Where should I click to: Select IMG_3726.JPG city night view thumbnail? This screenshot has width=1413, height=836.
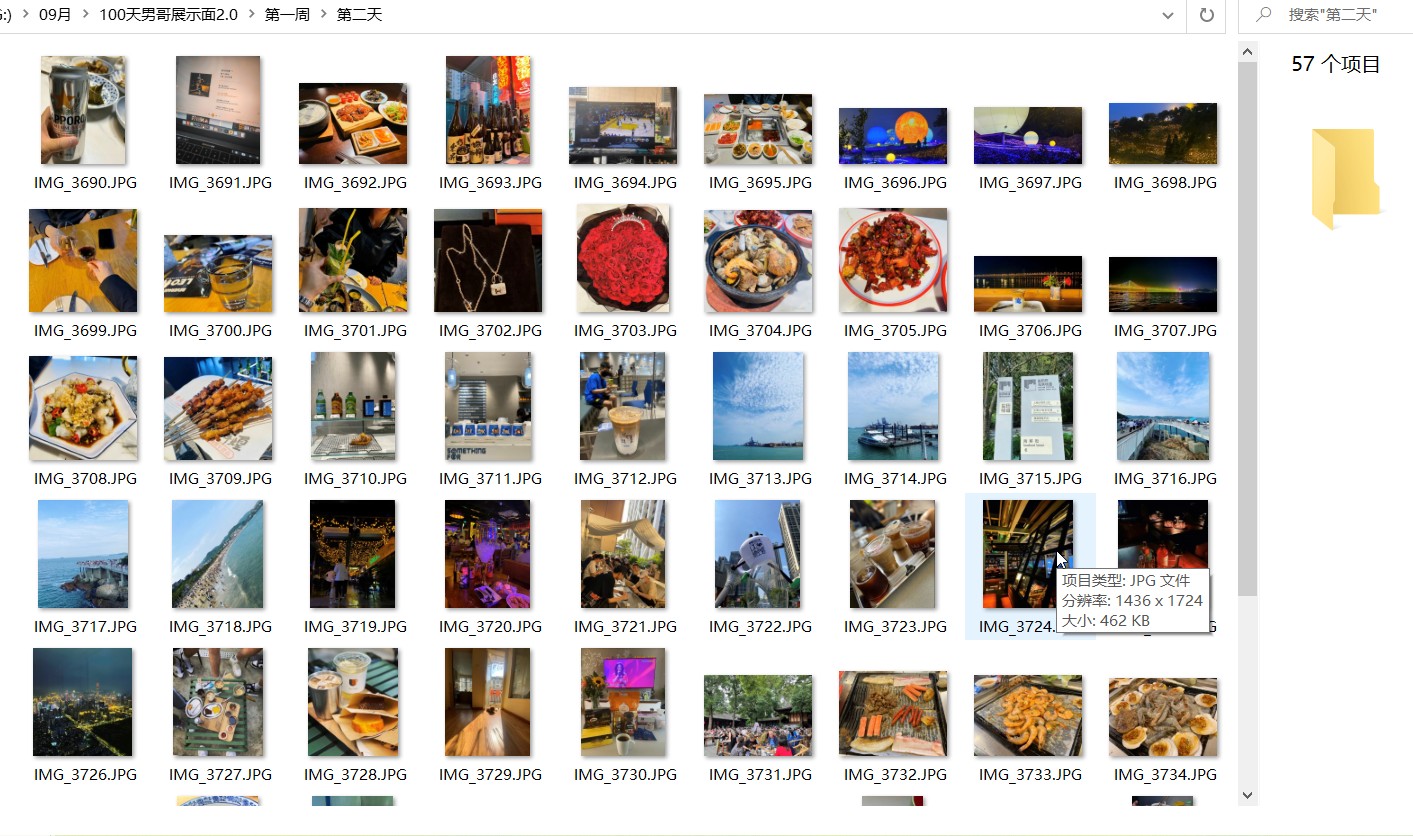pyautogui.click(x=83, y=702)
